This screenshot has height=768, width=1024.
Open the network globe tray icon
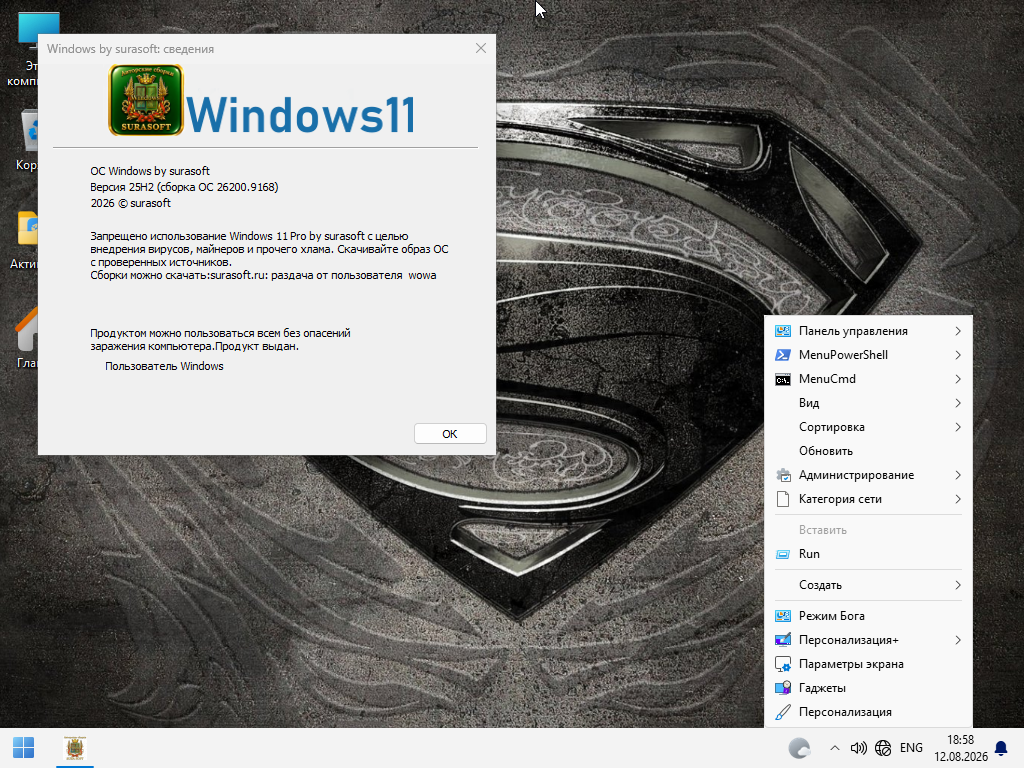(883, 748)
